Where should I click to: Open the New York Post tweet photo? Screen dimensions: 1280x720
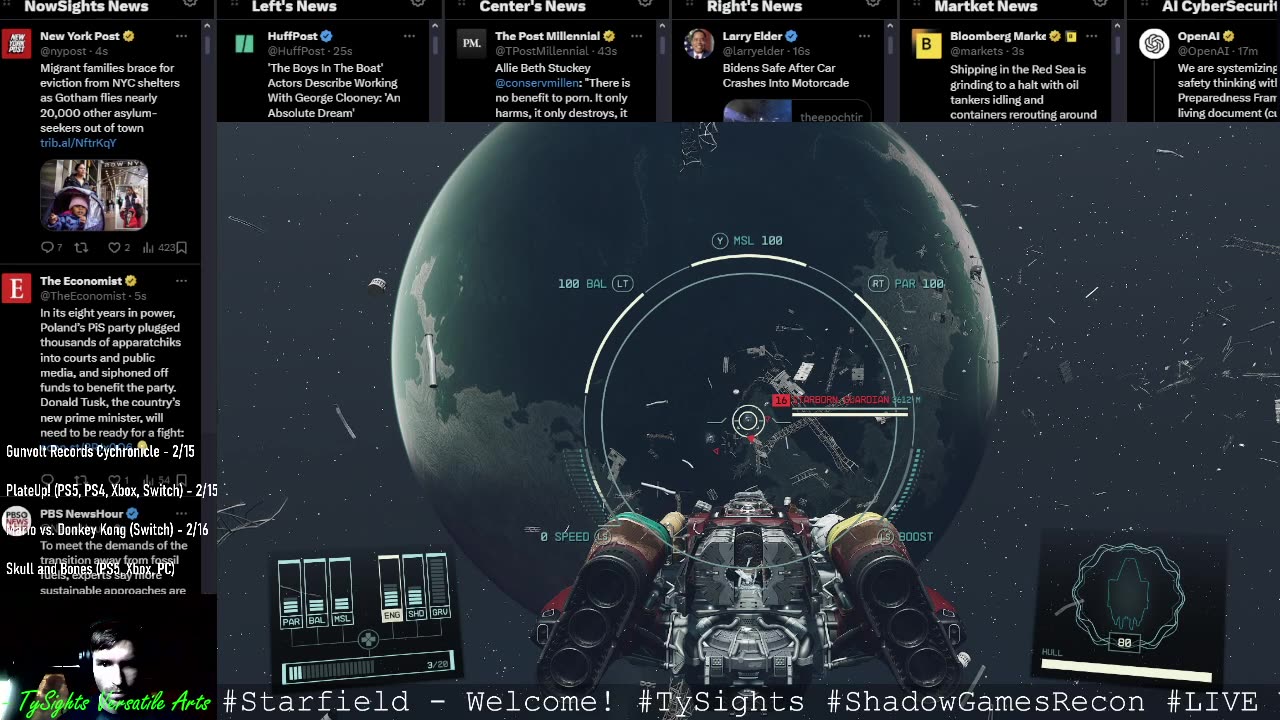click(x=94, y=195)
